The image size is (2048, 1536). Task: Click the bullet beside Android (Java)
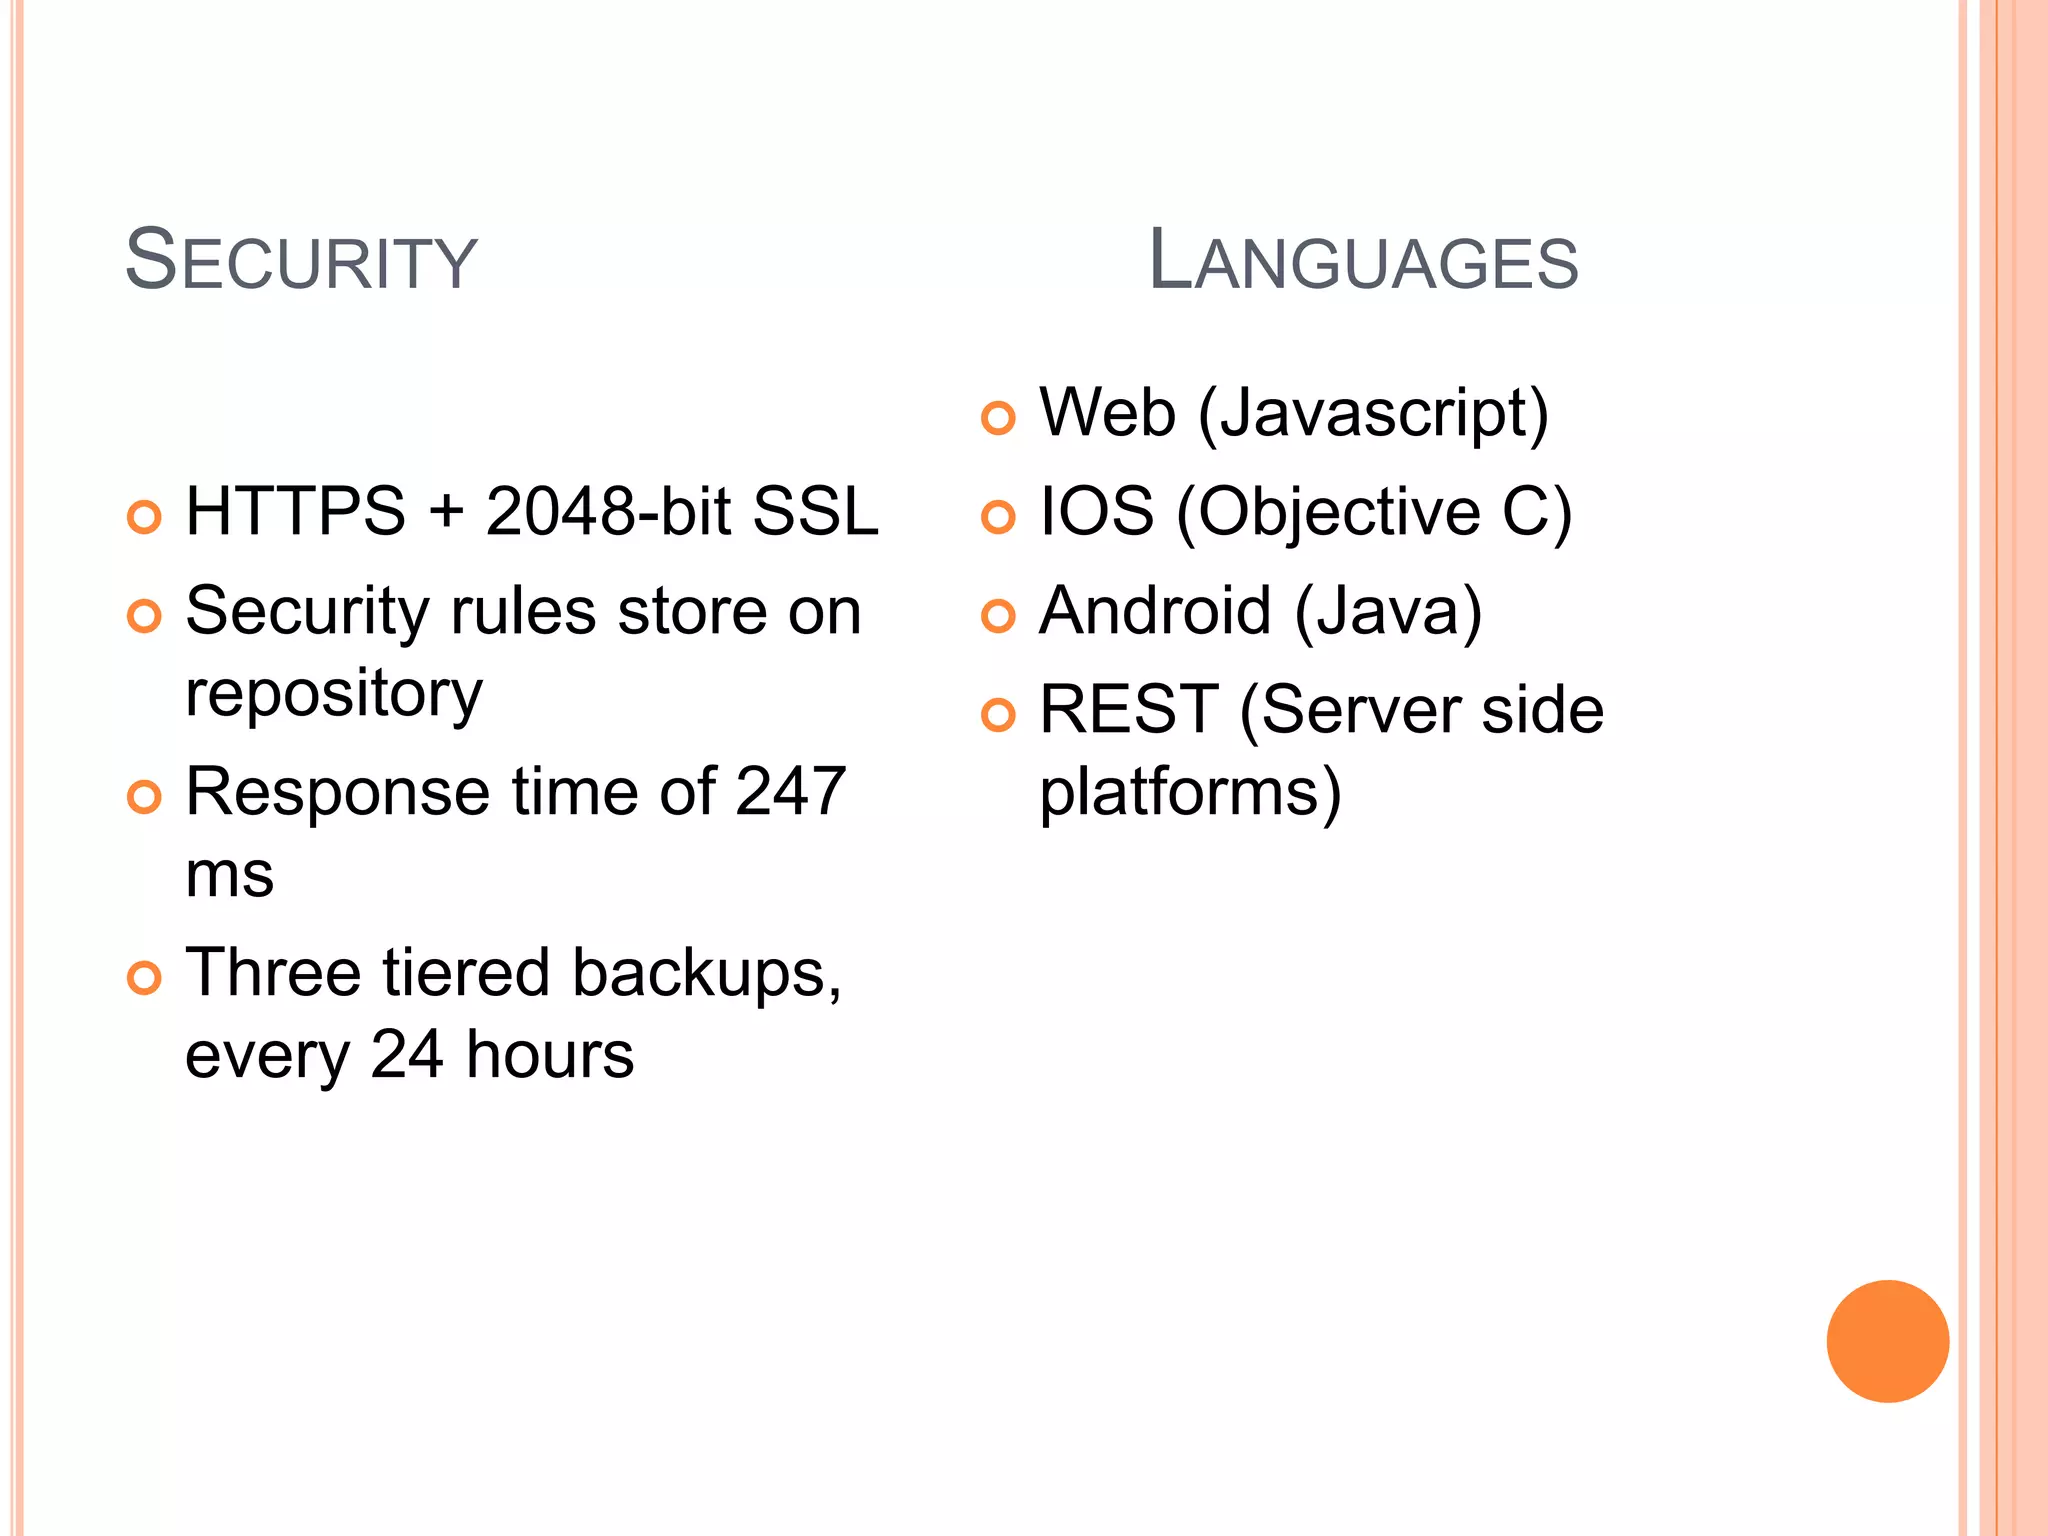coord(998,616)
